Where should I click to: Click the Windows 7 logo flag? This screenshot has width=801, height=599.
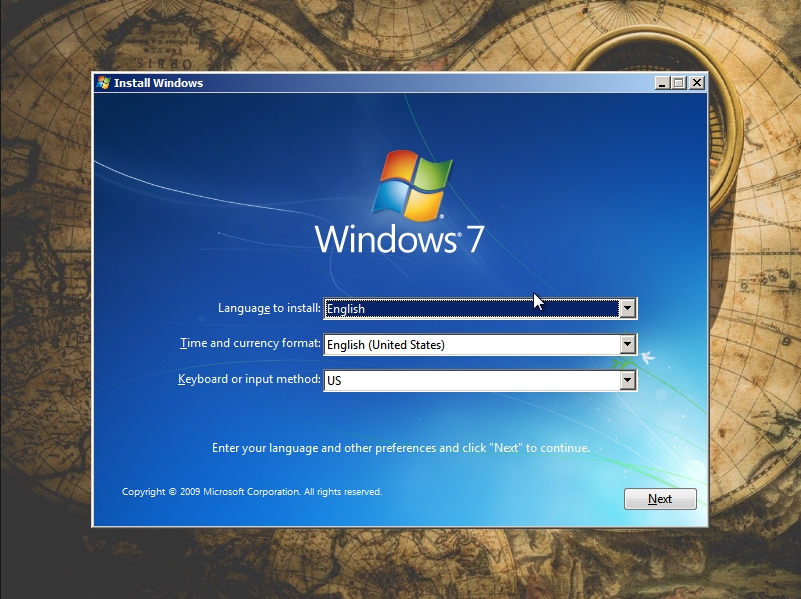coord(413,185)
